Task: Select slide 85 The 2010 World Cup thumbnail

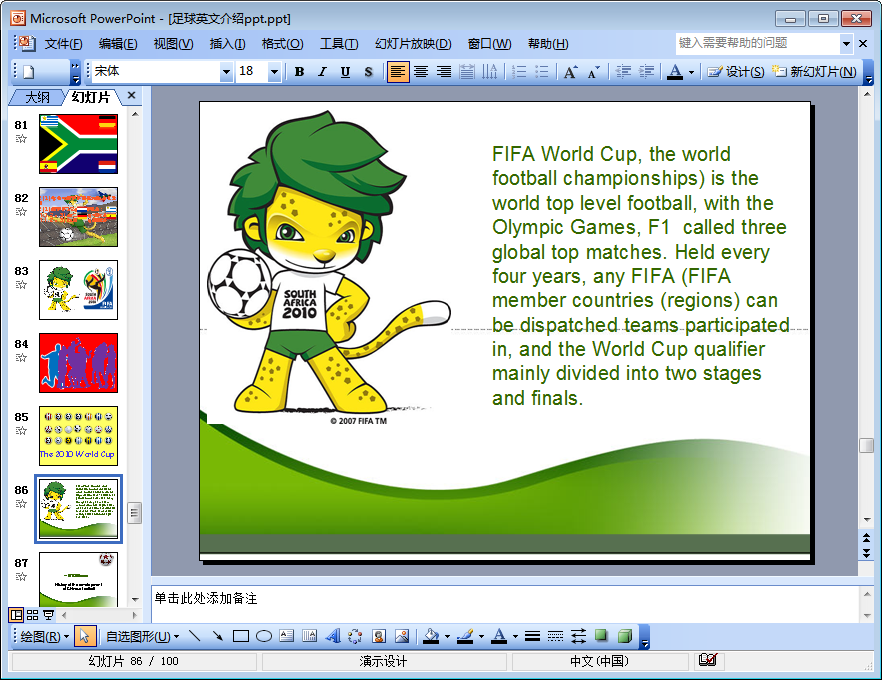Action: [78, 436]
